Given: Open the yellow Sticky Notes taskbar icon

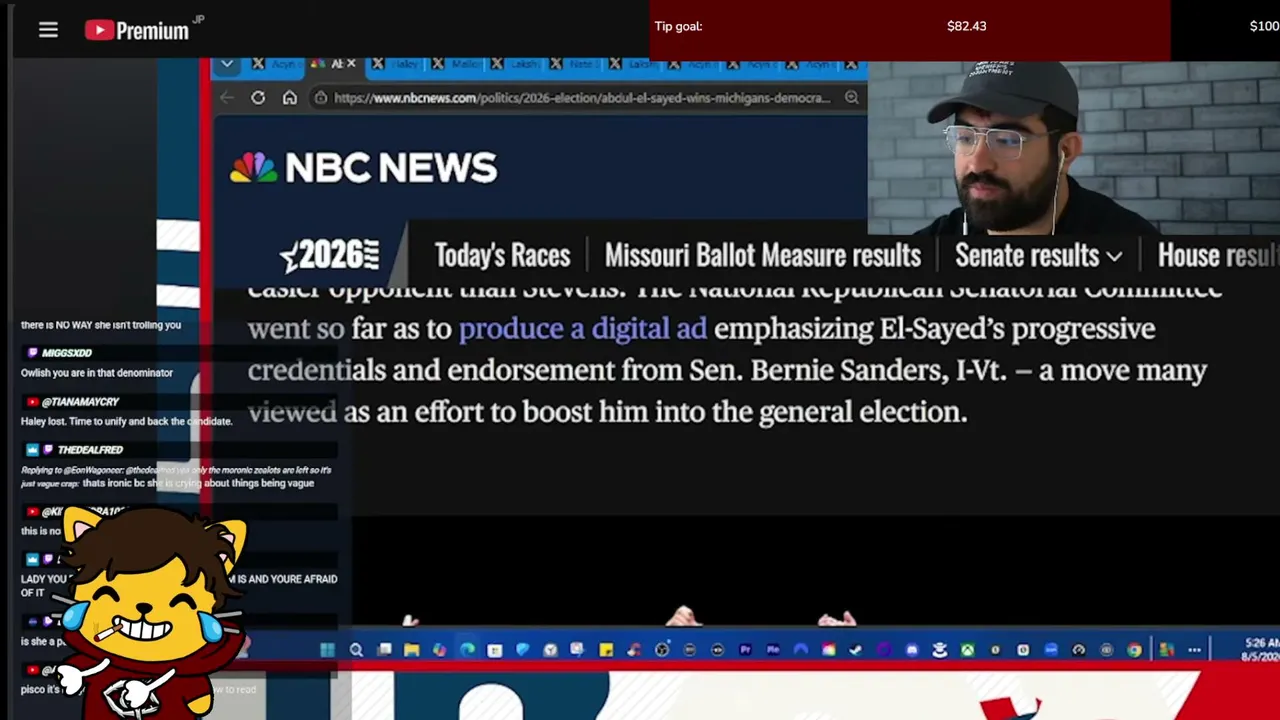Looking at the screenshot, I should [x=606, y=650].
